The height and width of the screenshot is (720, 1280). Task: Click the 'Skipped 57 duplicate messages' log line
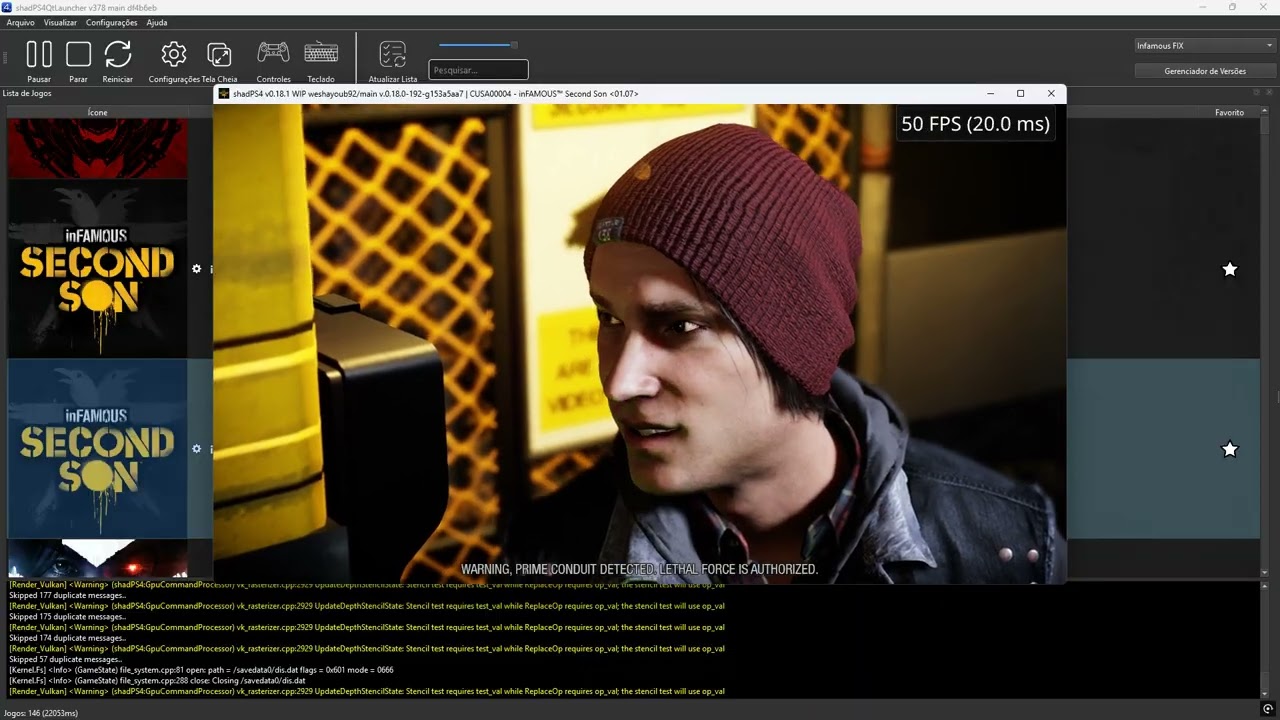66,659
